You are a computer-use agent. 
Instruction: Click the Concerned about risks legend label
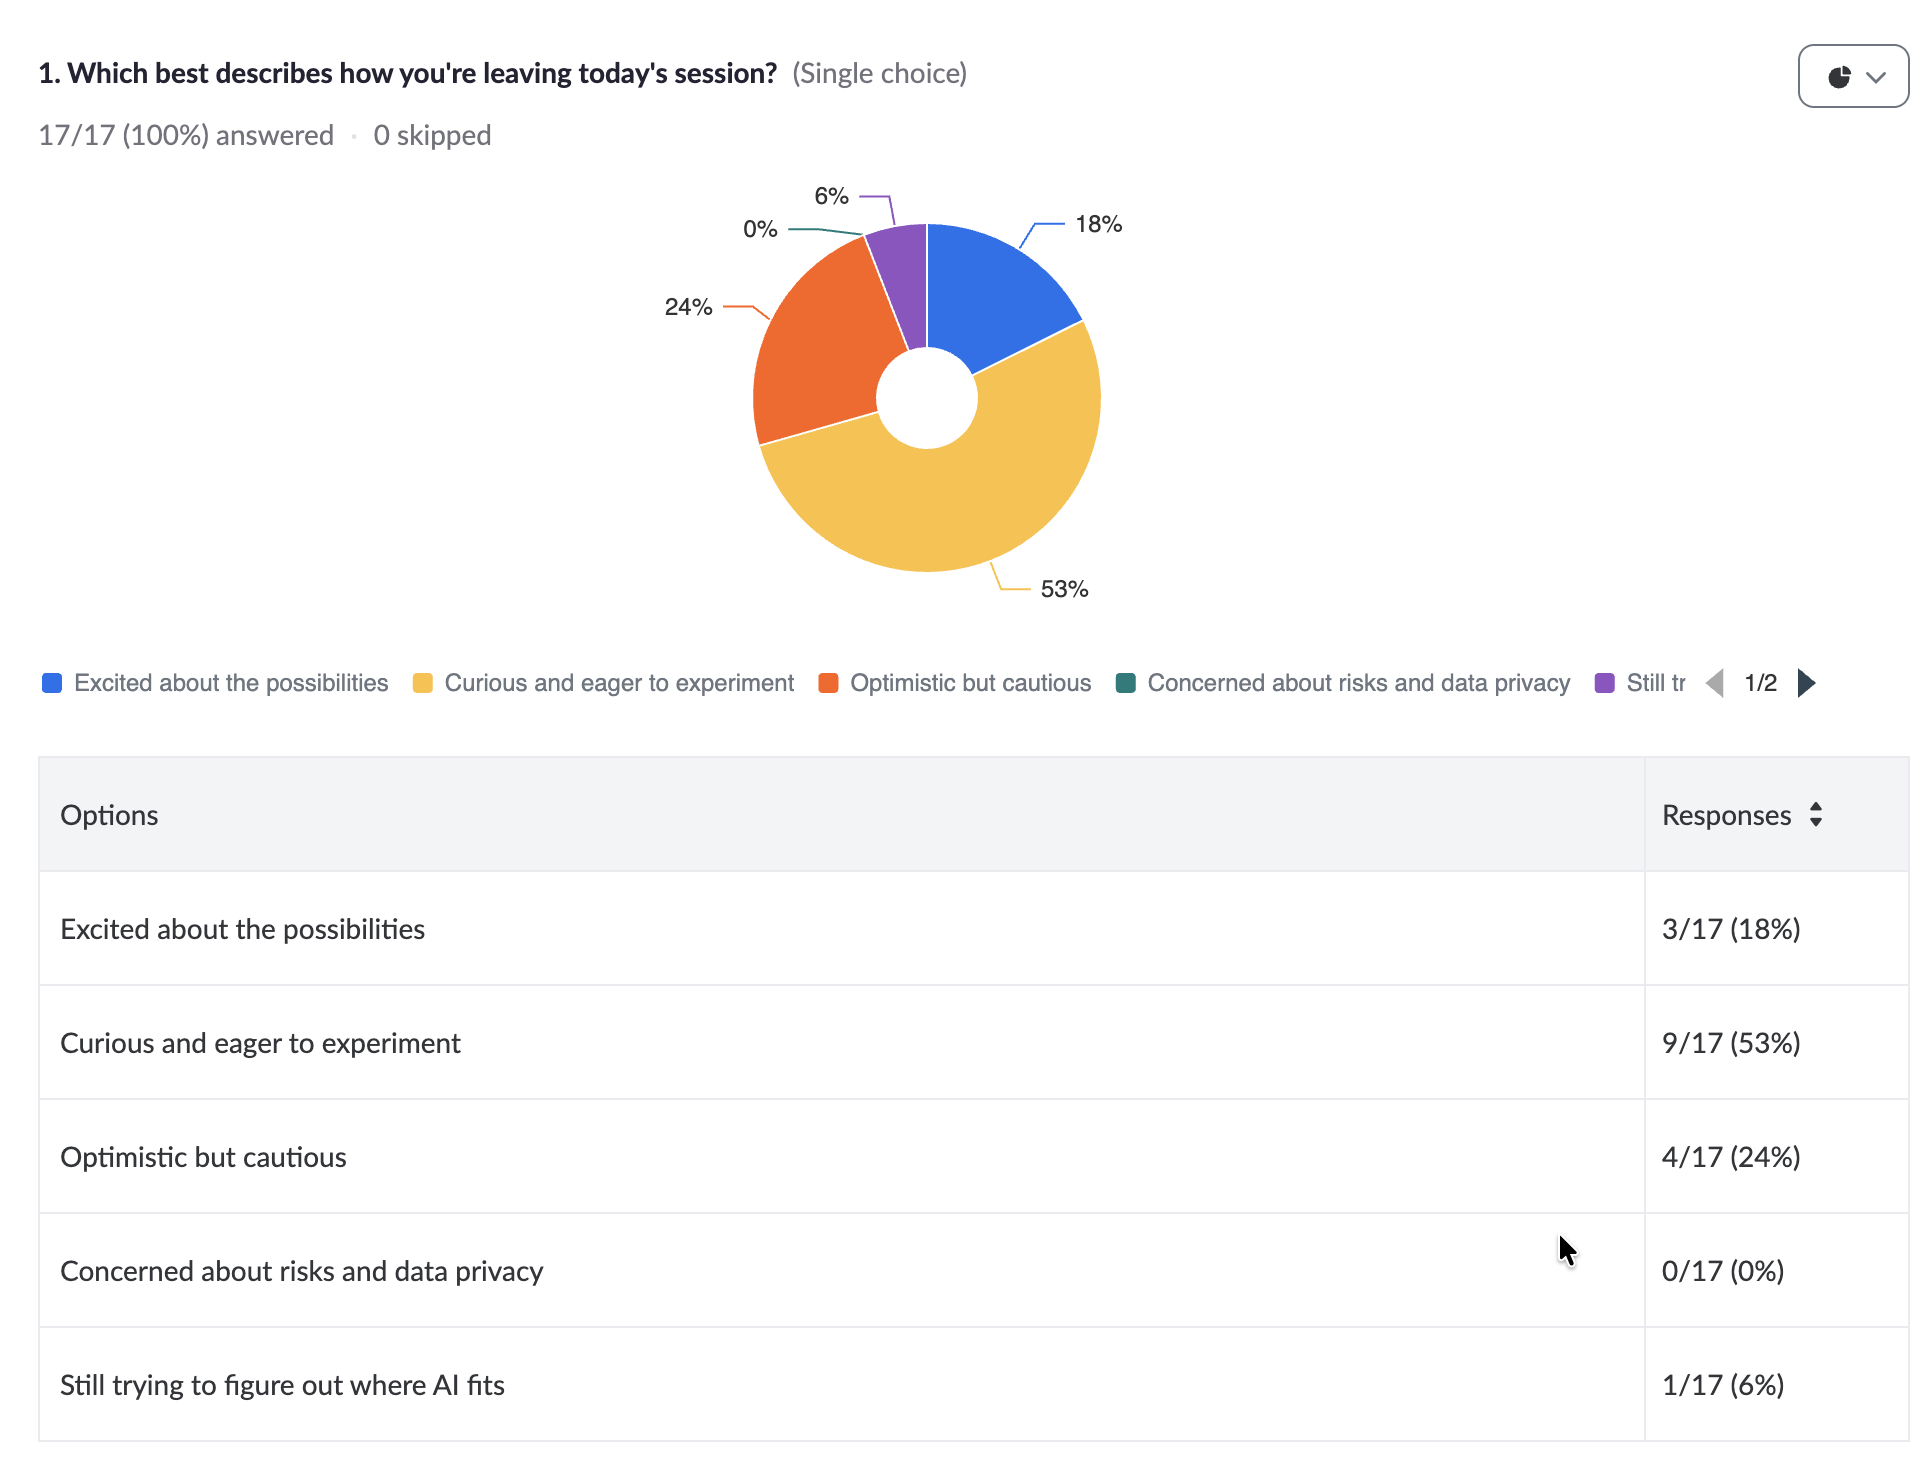pyautogui.click(x=1358, y=683)
